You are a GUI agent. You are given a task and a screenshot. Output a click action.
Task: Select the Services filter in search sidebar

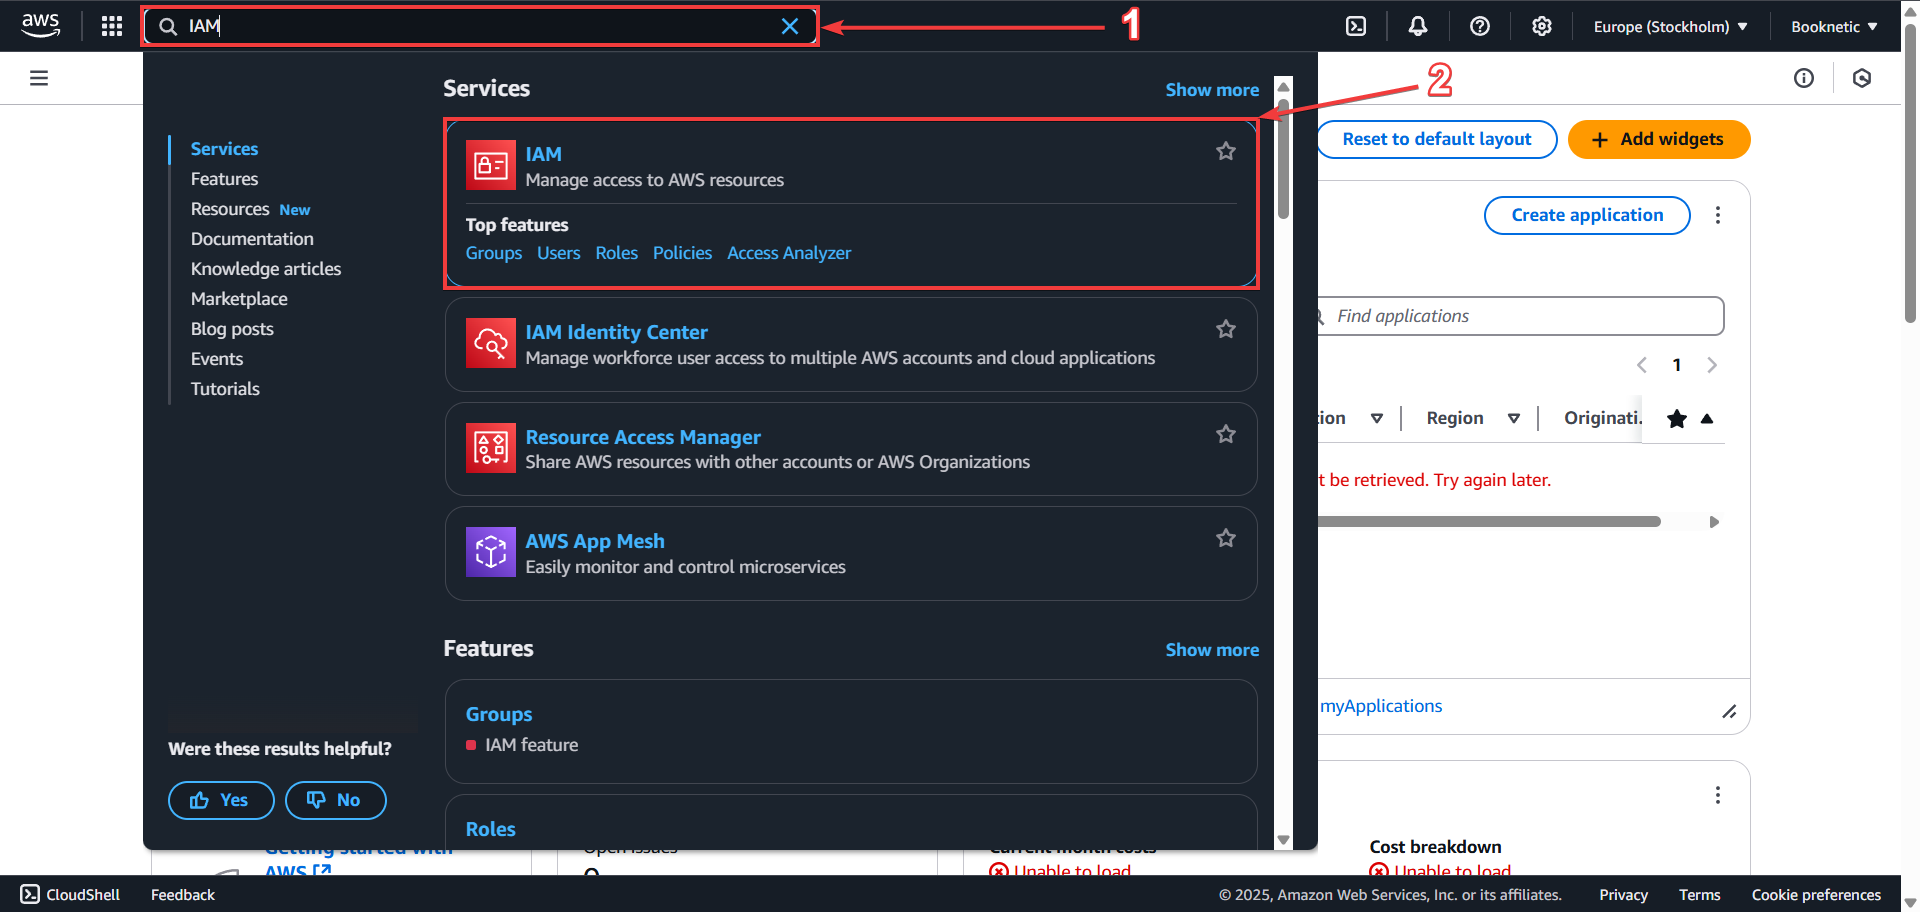tap(224, 149)
